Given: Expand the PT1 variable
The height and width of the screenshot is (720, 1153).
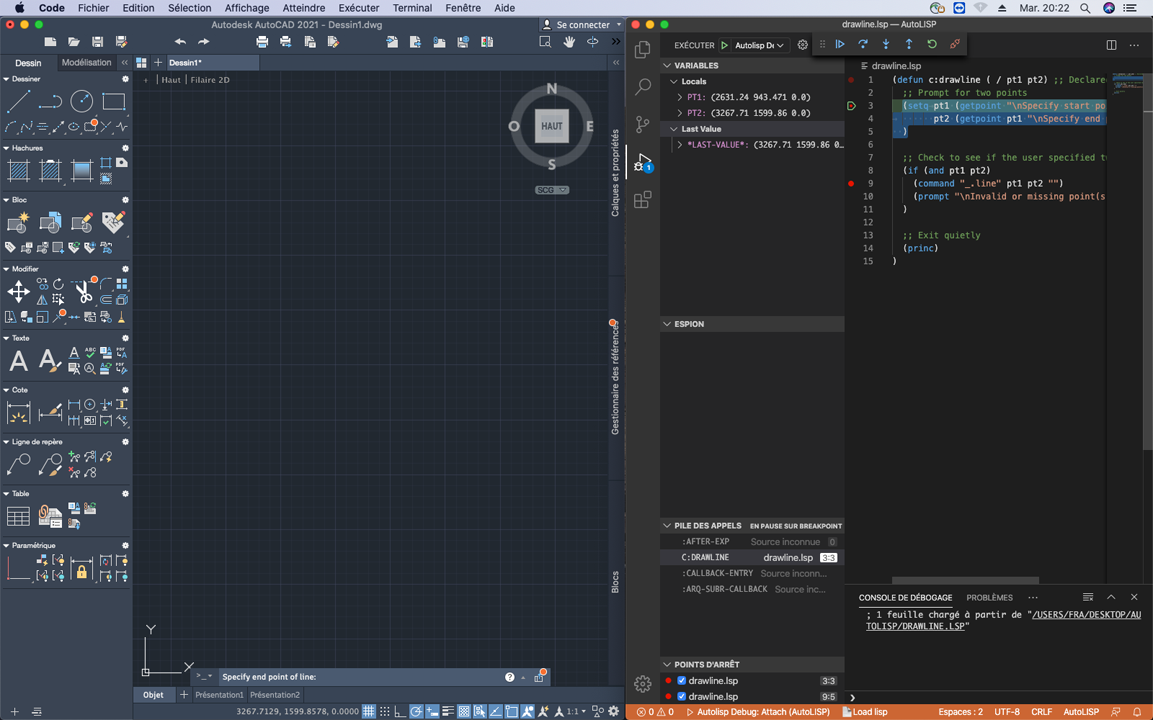Looking at the screenshot, I should click(679, 97).
